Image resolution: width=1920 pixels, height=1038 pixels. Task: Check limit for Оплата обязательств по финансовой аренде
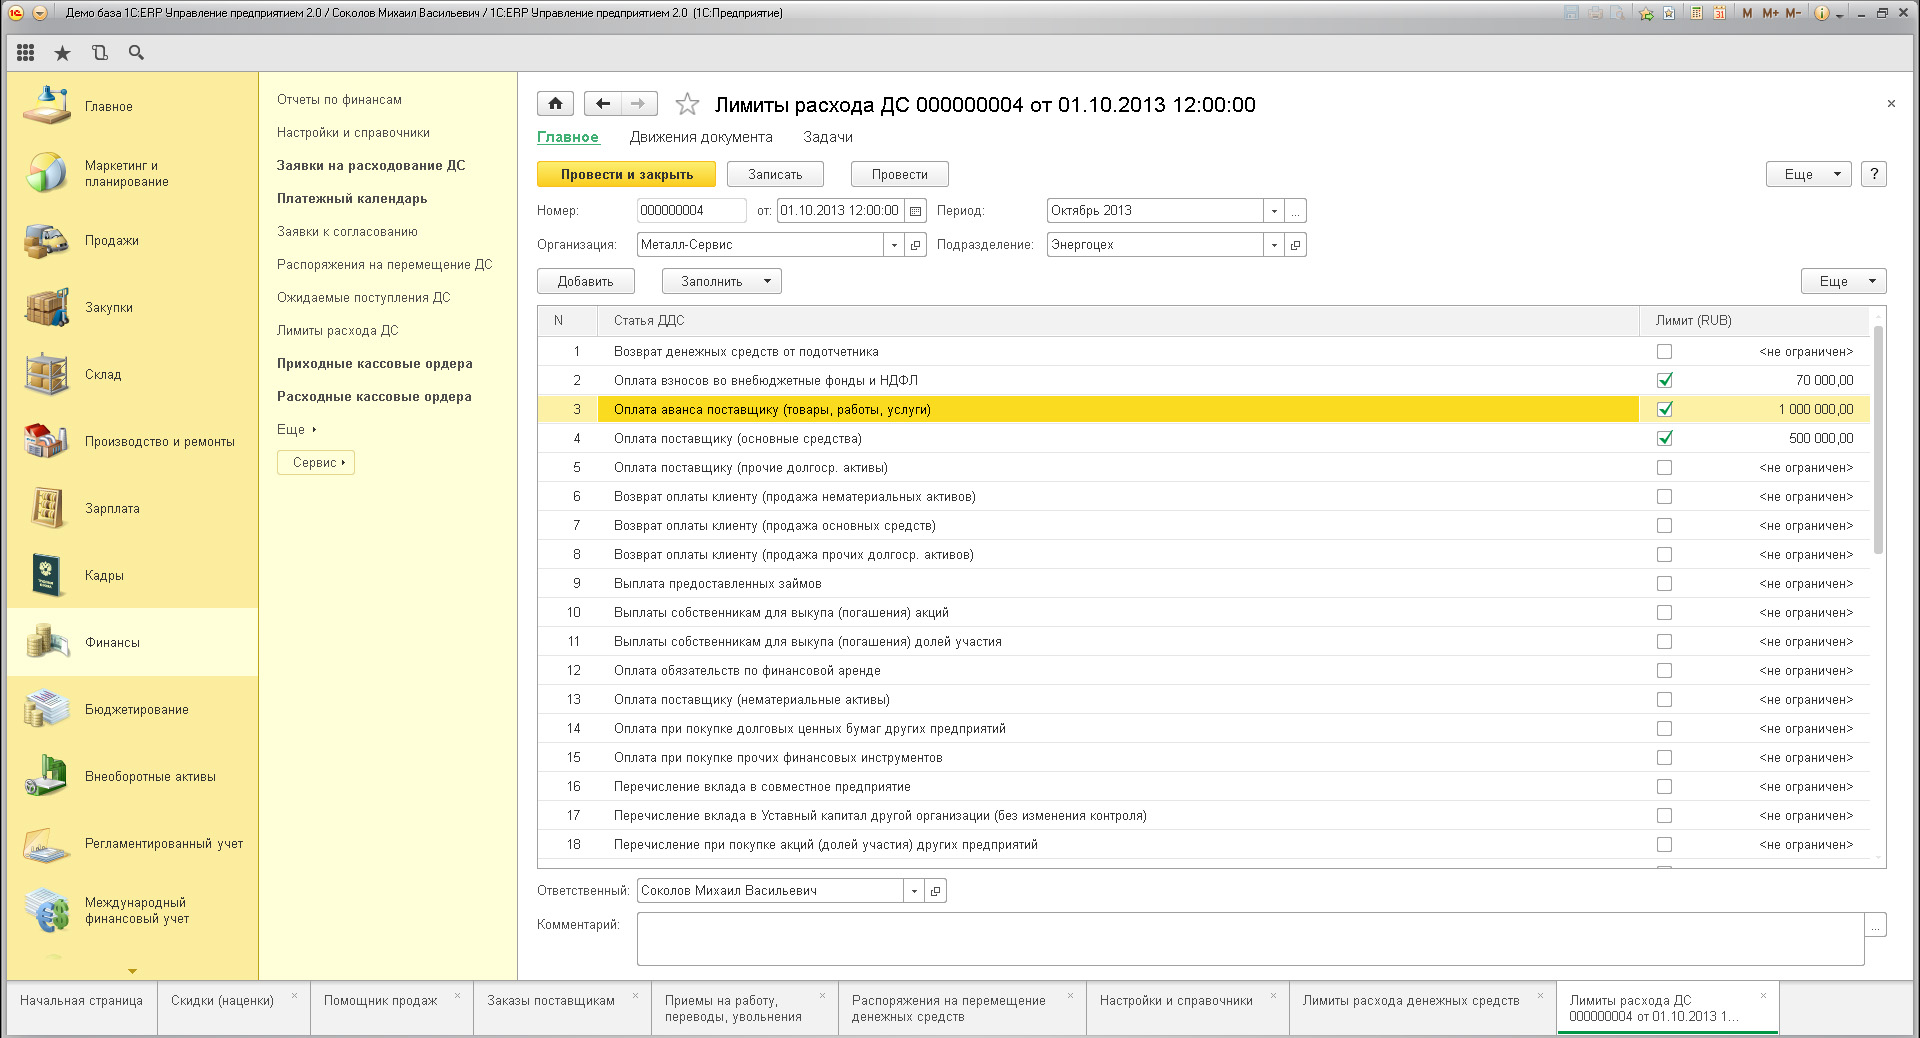(1664, 671)
